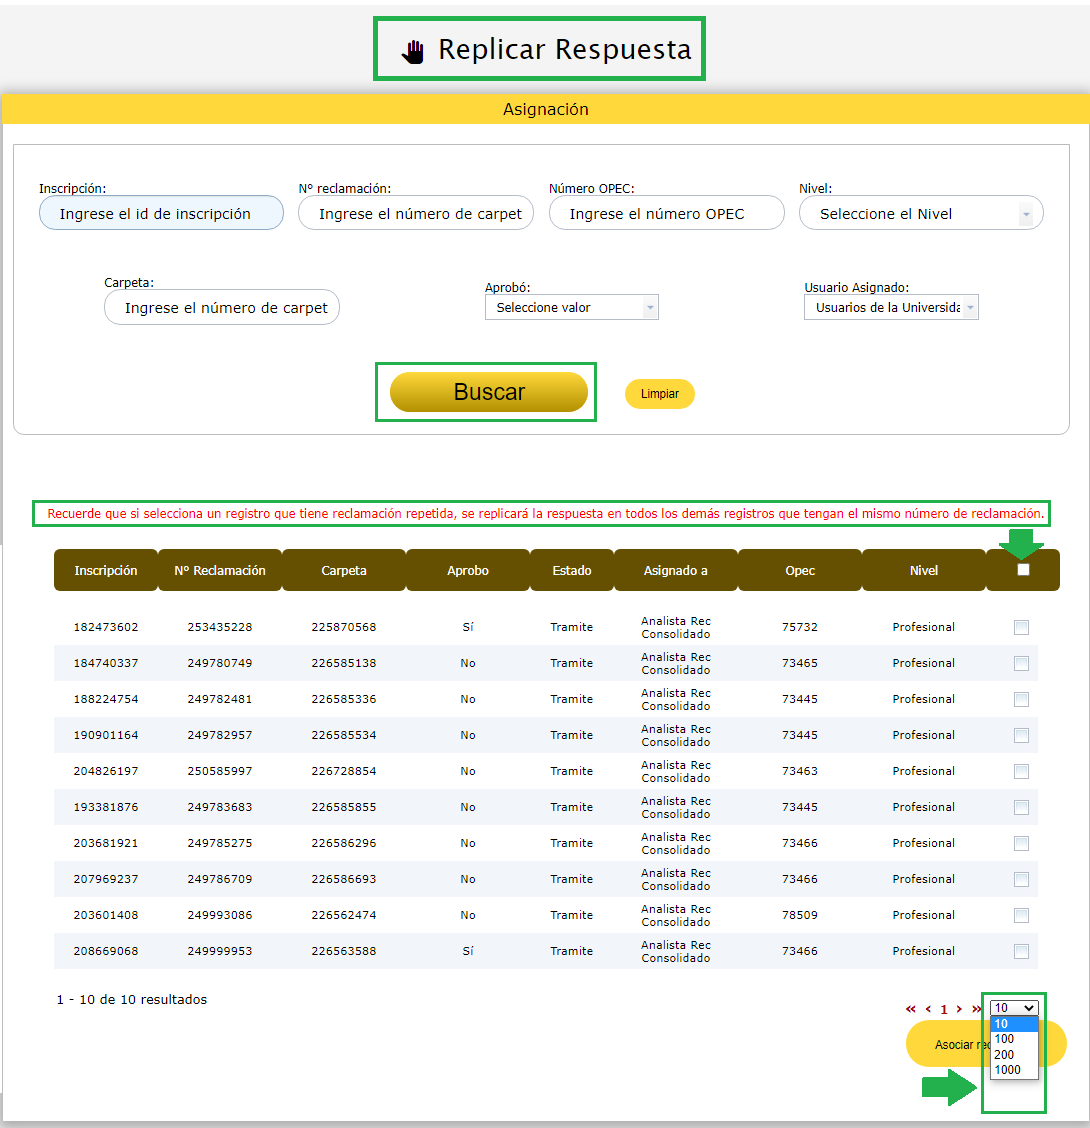Open the Usuario Asignado dropdown

point(891,308)
